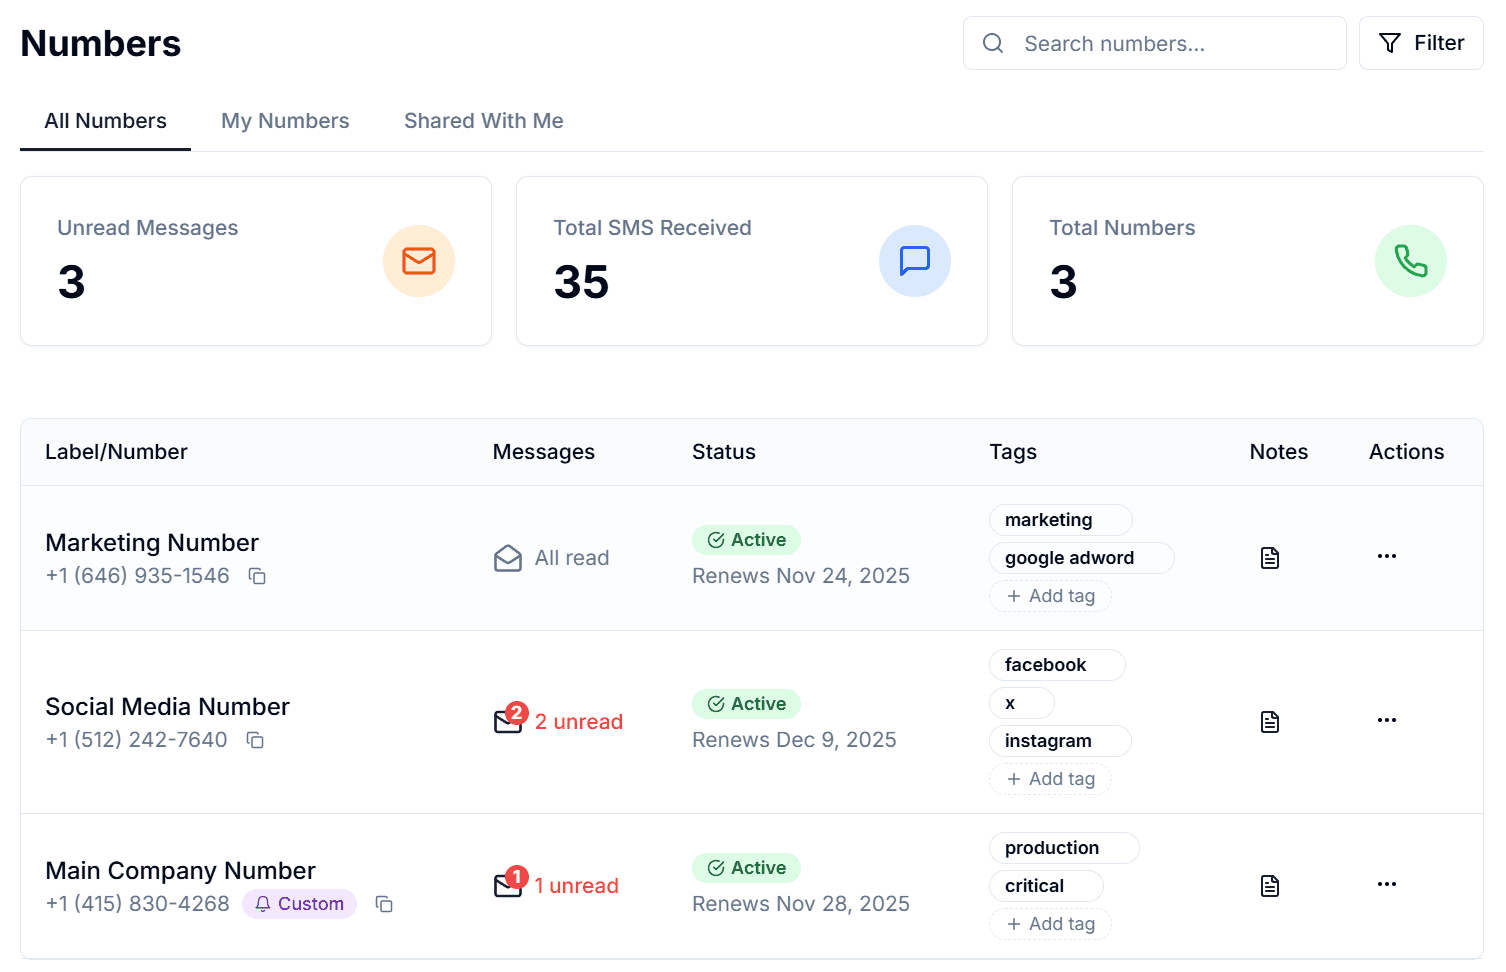Switch to the Shared With Me tab

click(483, 120)
